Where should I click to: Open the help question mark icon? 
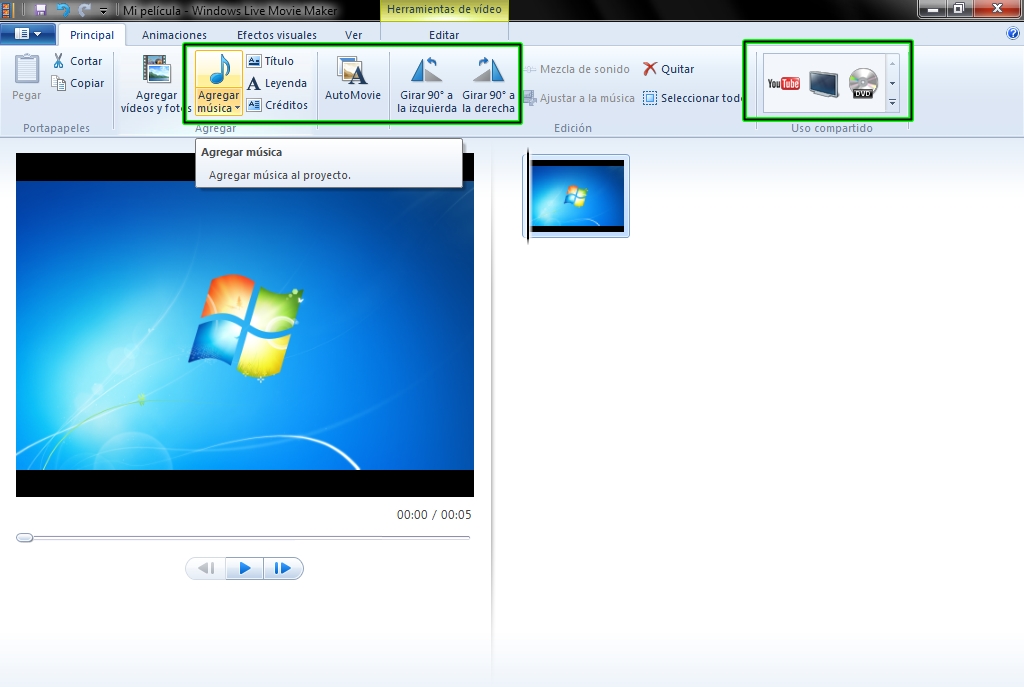1014,34
